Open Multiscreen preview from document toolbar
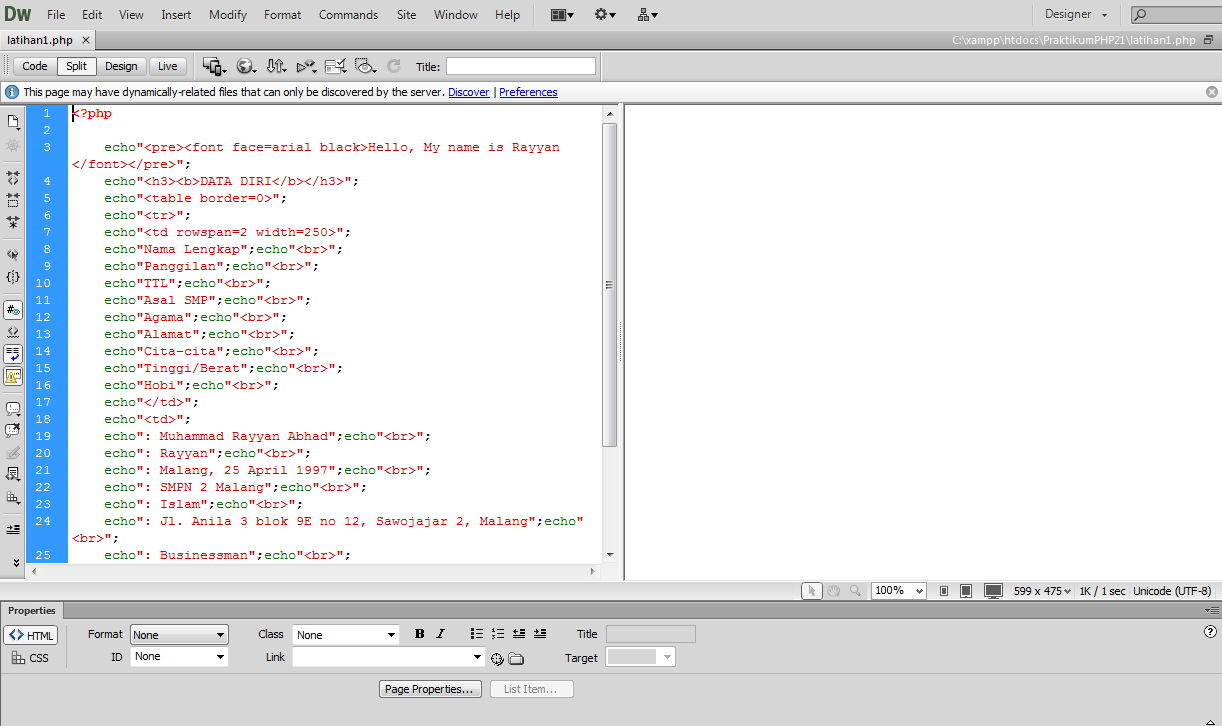The height and width of the screenshot is (726, 1222). point(214,66)
